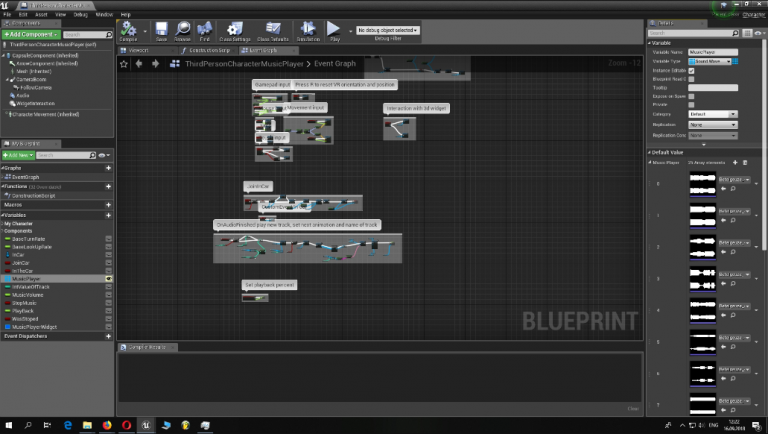Switch to the Viewport tab
768x434 pixels.
tap(139, 50)
